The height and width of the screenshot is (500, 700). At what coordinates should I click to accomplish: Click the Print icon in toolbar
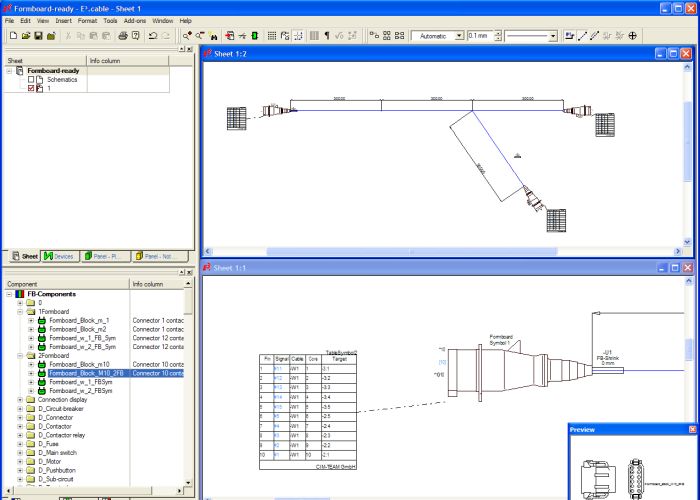pyautogui.click(x=122, y=35)
